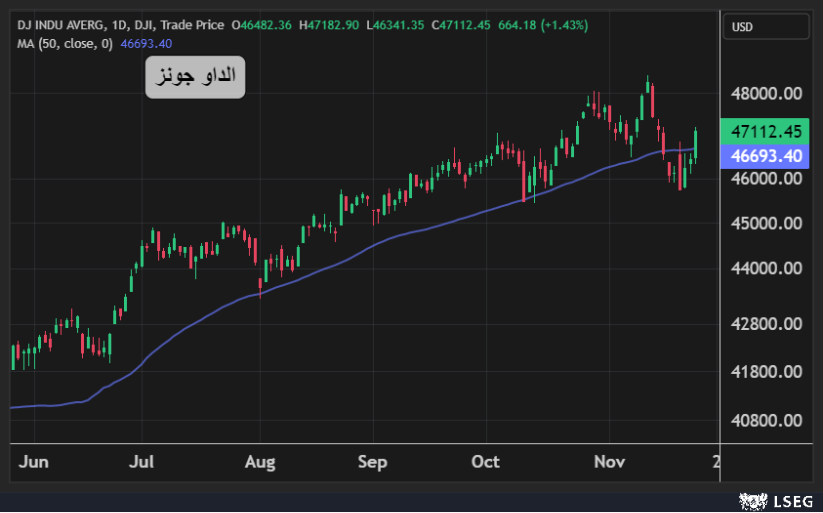Select Sep on the time axis
The width and height of the screenshot is (823, 513).
[x=372, y=462]
